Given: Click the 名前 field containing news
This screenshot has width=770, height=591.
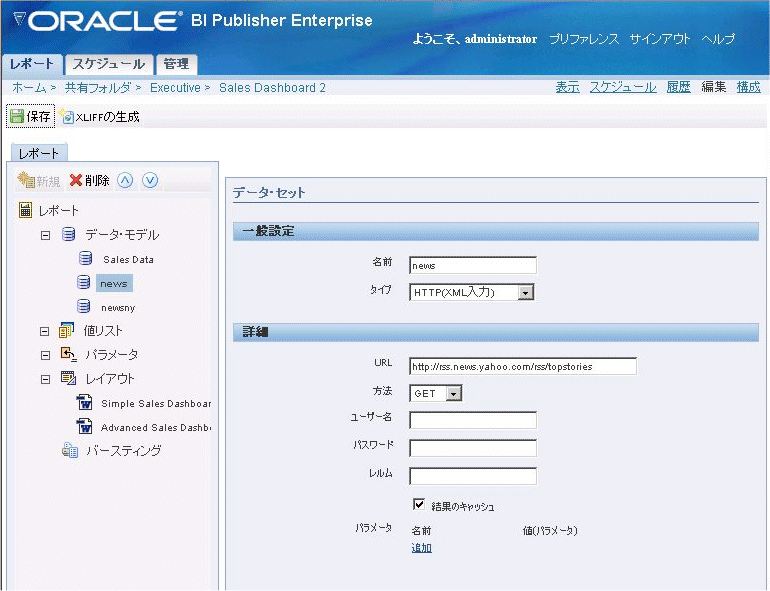Looking at the screenshot, I should coord(473,265).
